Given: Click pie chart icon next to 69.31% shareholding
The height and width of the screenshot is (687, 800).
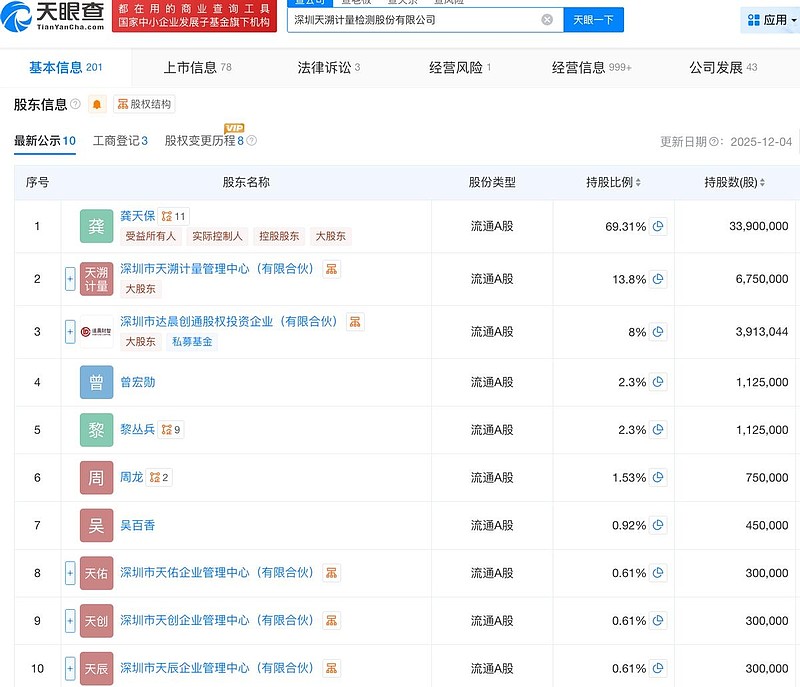Looking at the screenshot, I should pyautogui.click(x=657, y=226).
